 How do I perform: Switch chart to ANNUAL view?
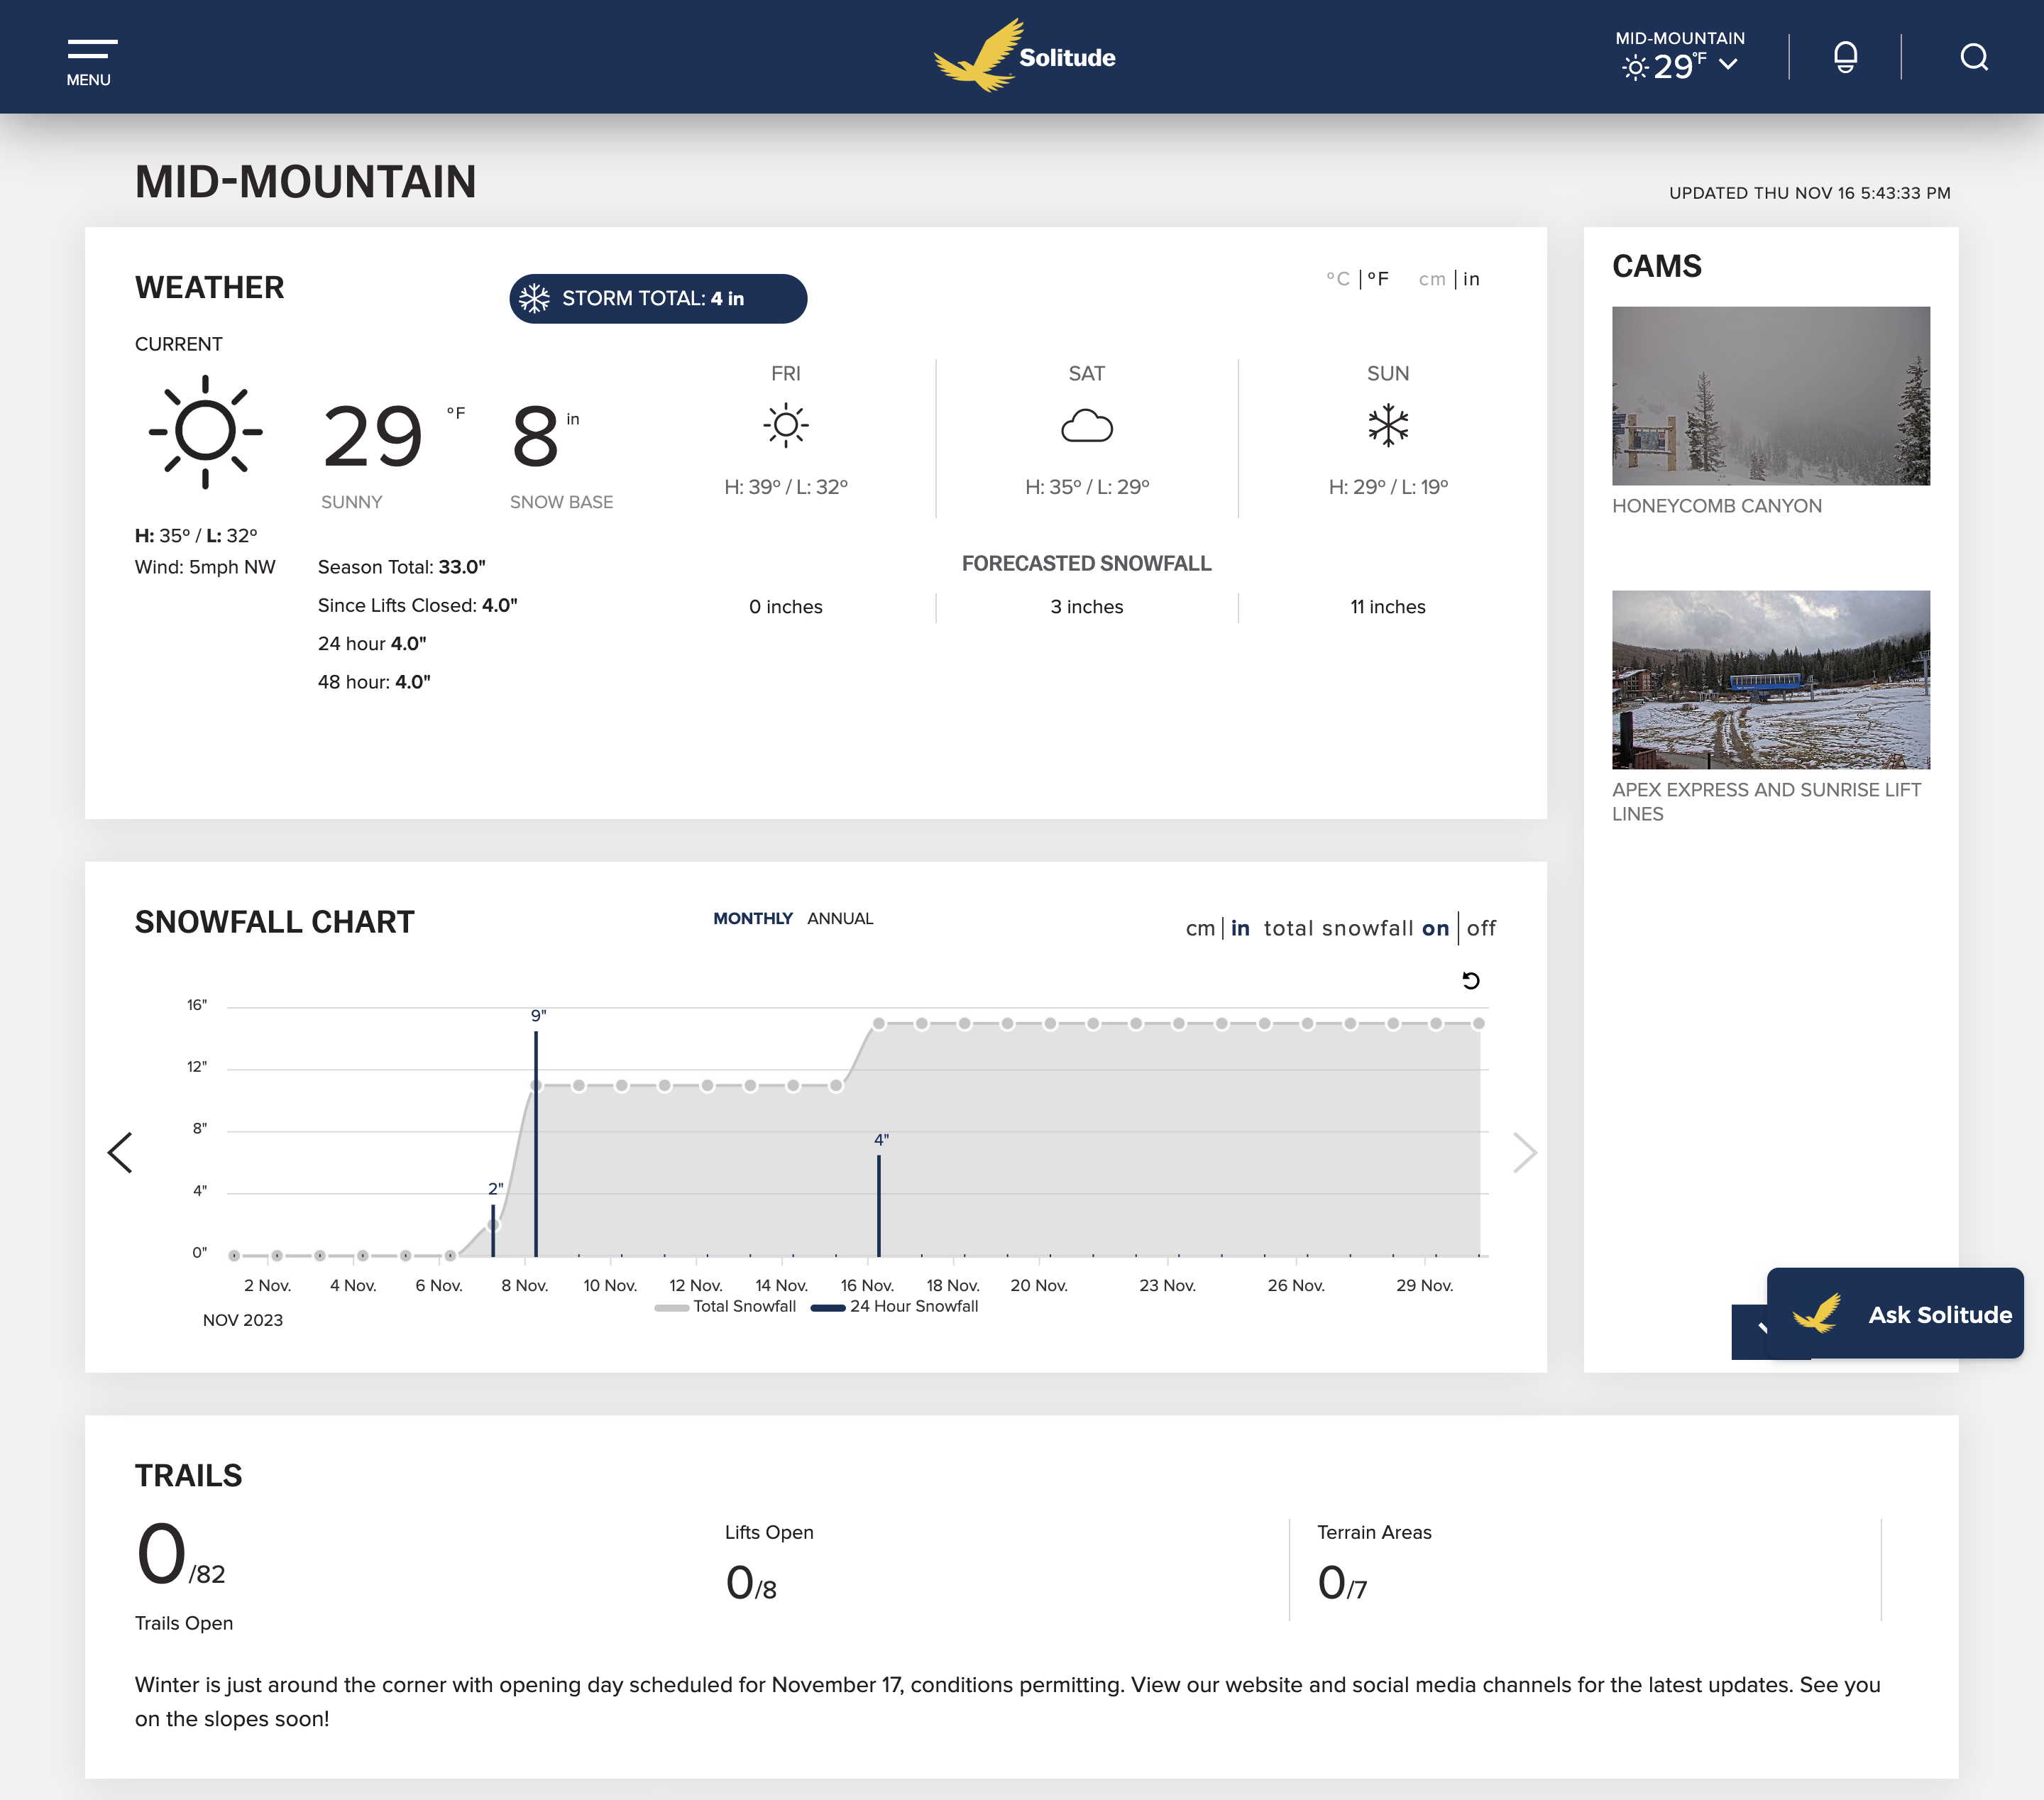point(840,918)
